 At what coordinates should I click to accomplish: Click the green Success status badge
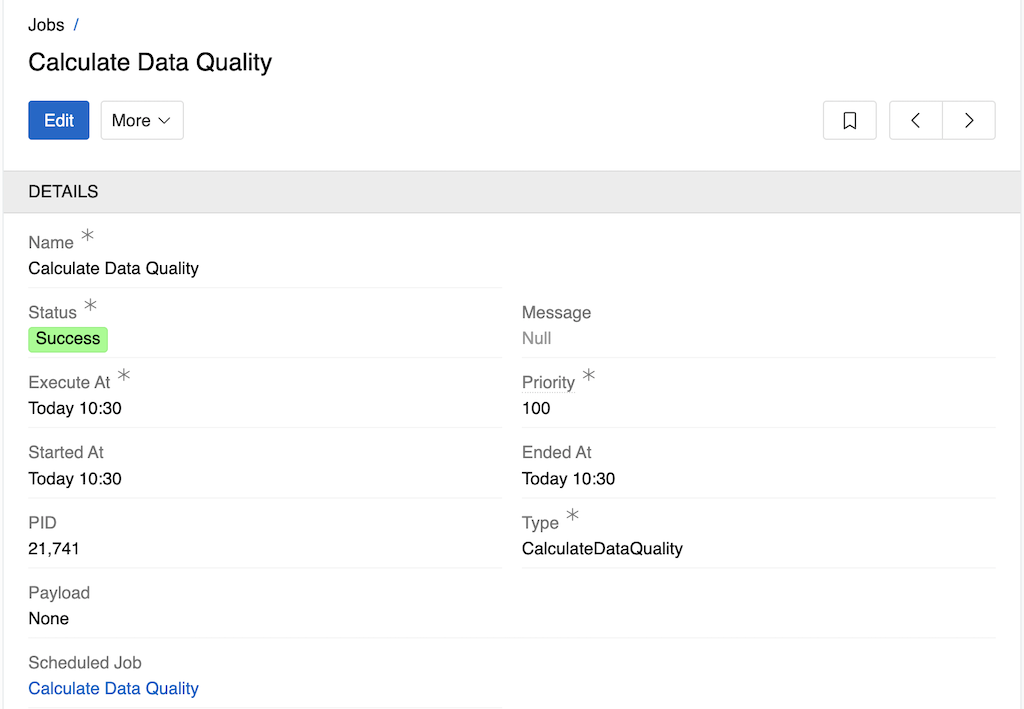click(x=68, y=339)
